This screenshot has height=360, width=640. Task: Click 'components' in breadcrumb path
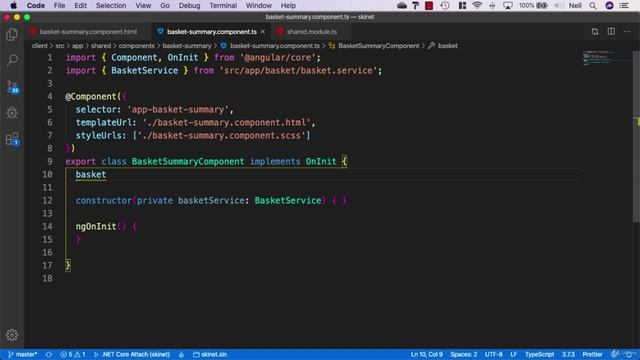pyautogui.click(x=136, y=46)
